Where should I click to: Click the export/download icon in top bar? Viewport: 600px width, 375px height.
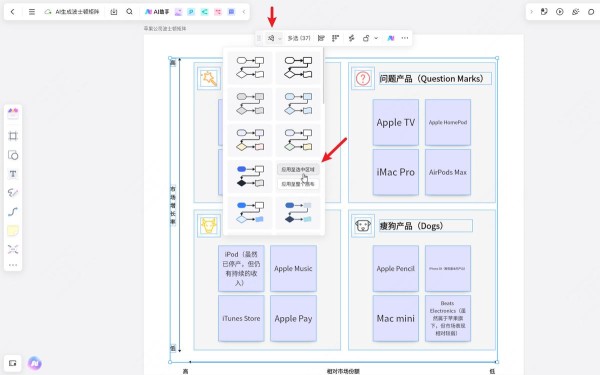click(x=114, y=12)
